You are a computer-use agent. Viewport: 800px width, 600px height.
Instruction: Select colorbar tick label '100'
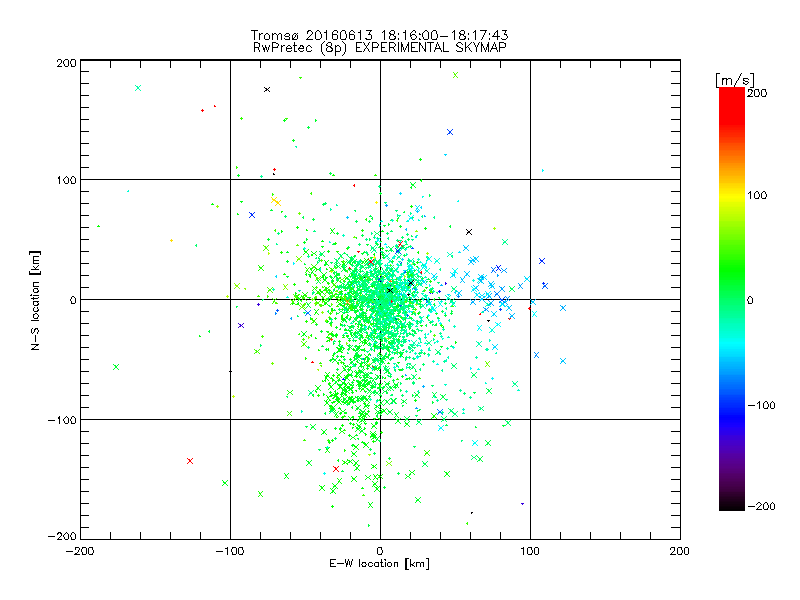click(757, 195)
